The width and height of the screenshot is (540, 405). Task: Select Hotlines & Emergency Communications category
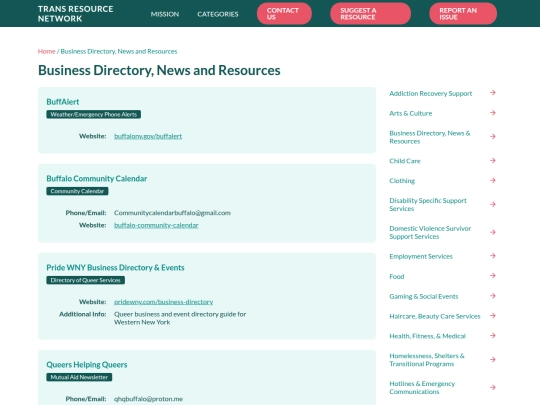click(422, 388)
